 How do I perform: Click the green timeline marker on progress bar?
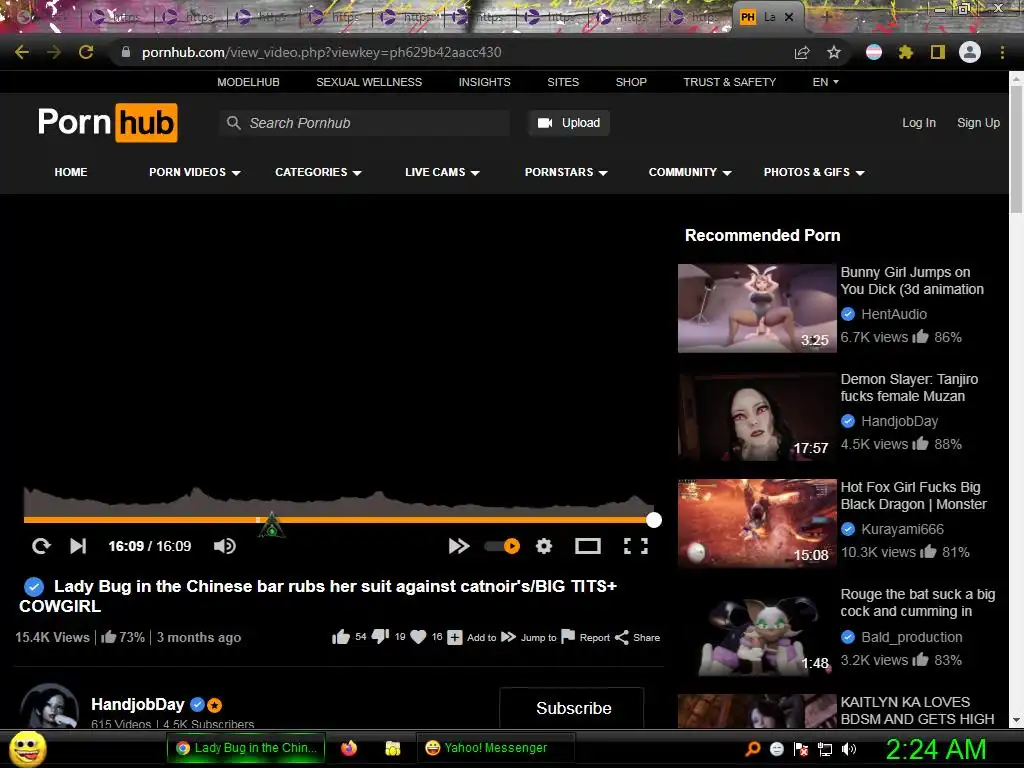click(x=272, y=526)
